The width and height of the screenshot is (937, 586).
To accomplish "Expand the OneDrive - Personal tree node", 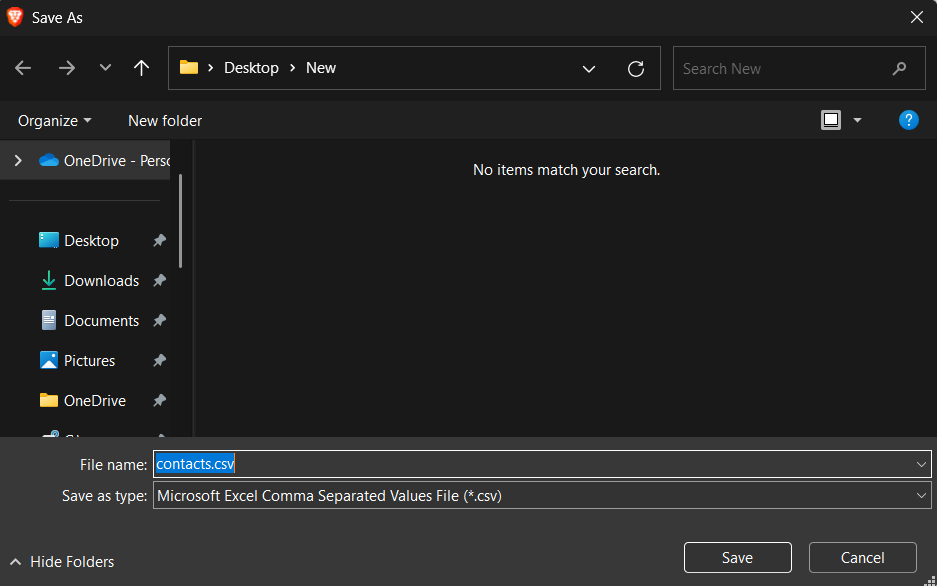I will (x=18, y=160).
